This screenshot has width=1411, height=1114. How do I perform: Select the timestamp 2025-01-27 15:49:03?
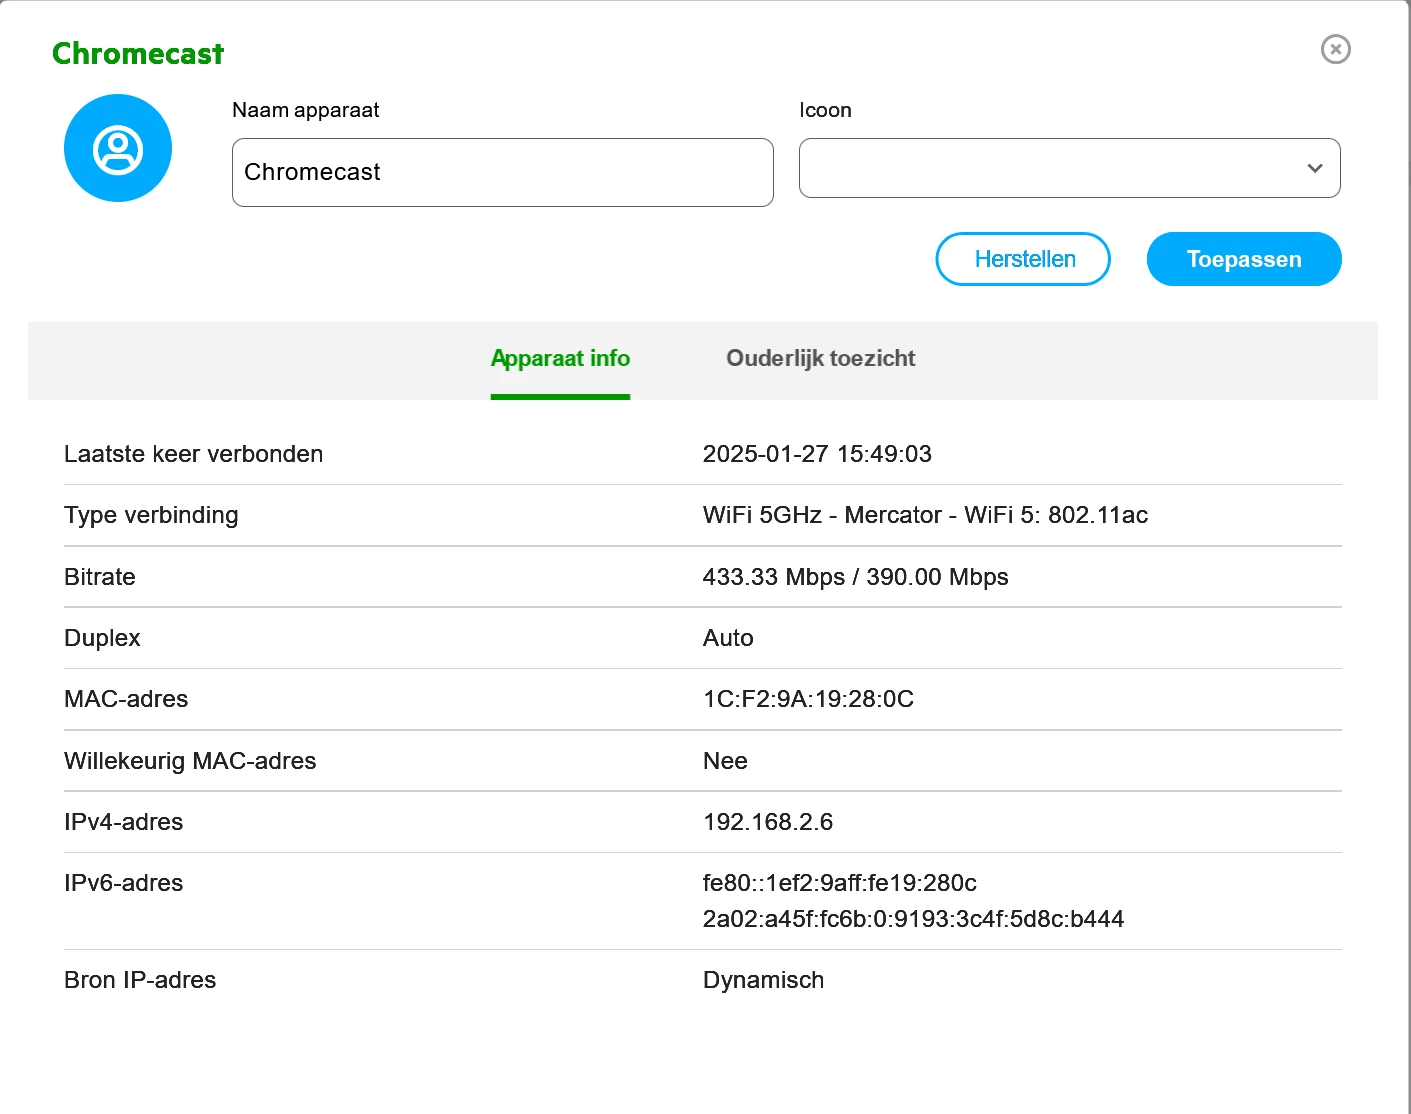(x=817, y=454)
